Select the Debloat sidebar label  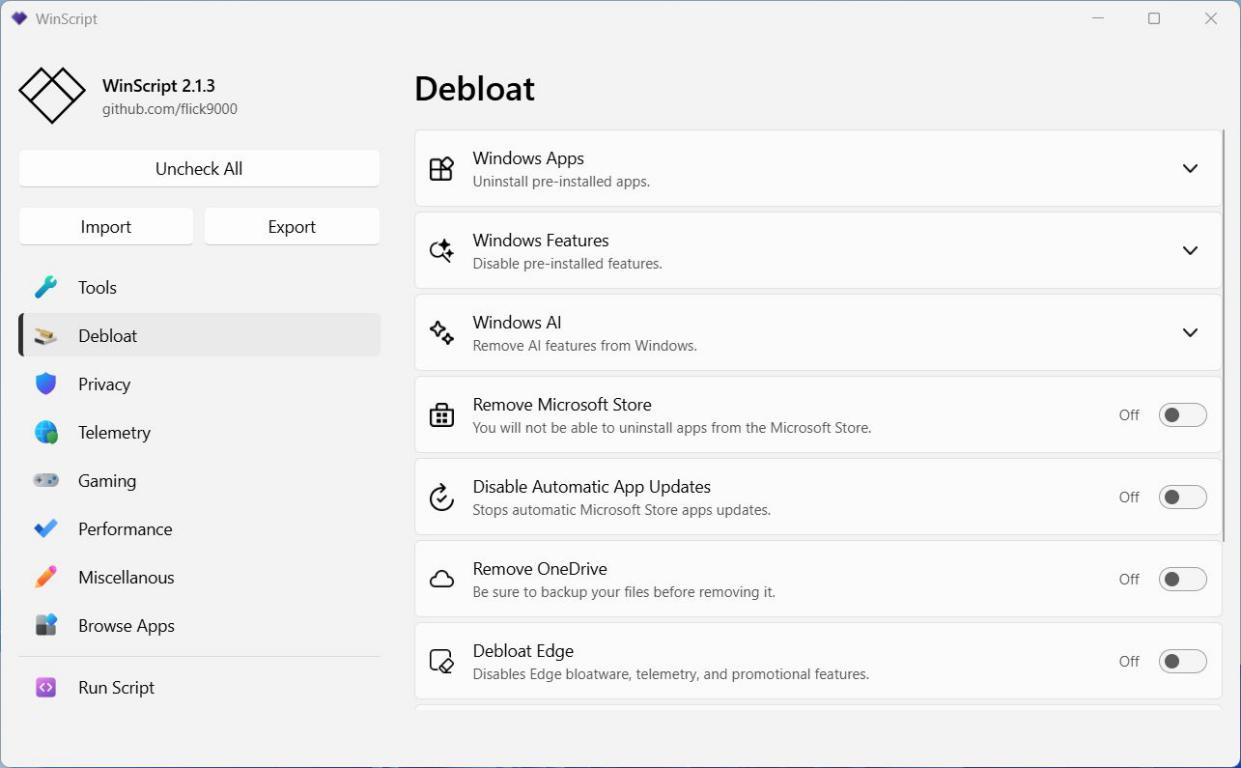tap(108, 336)
